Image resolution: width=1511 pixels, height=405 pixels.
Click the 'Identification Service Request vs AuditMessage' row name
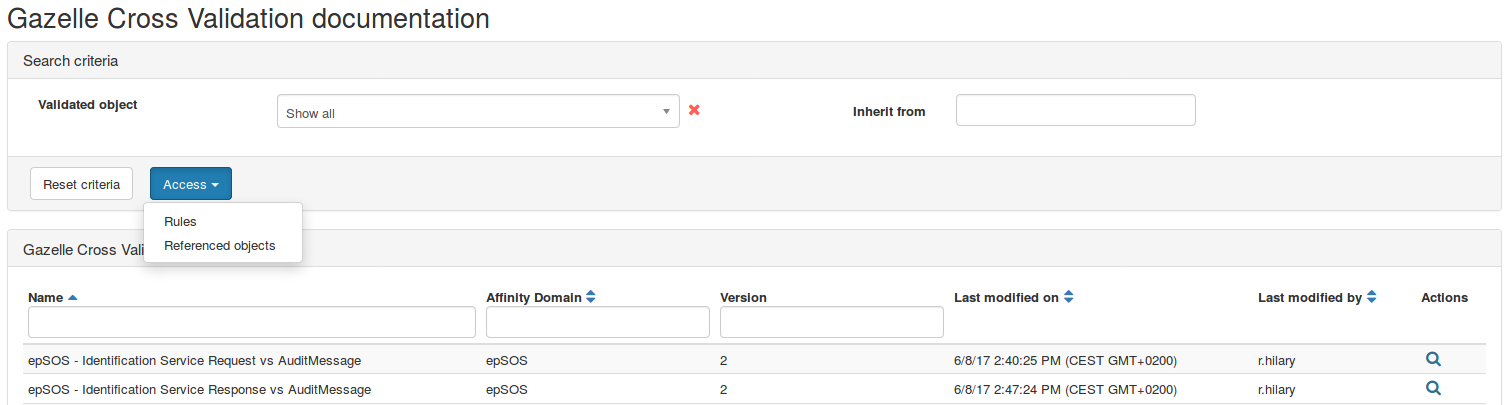[195, 361]
